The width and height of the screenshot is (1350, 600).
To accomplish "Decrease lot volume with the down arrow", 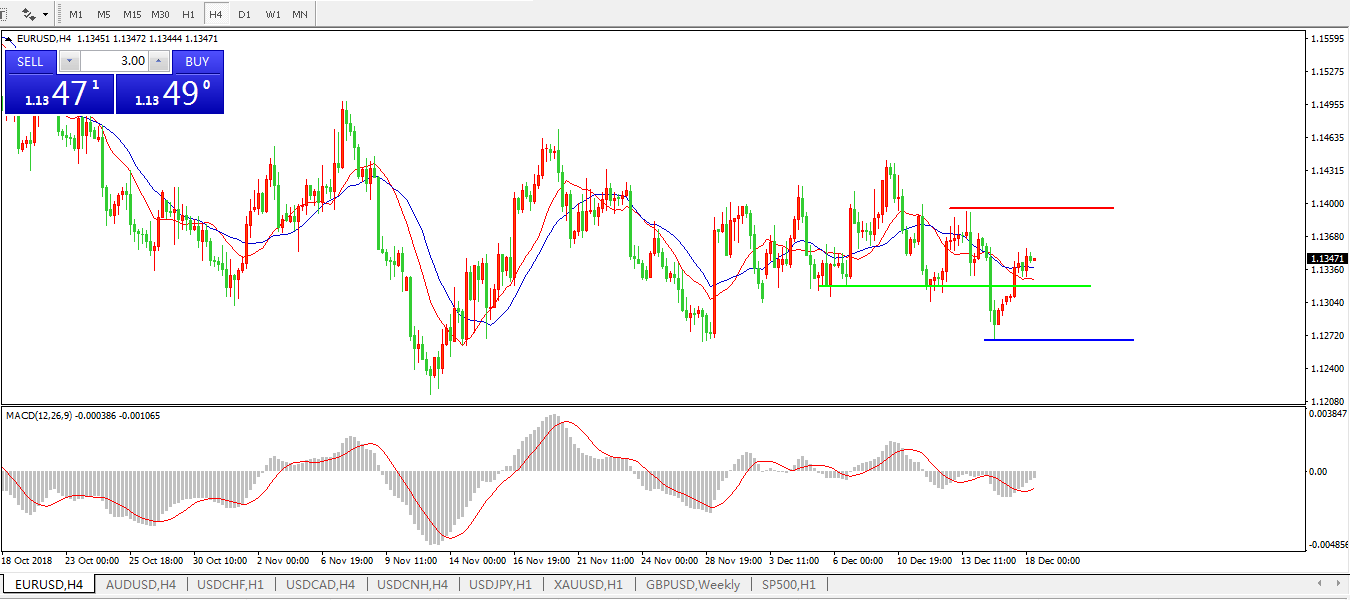I will click(68, 61).
